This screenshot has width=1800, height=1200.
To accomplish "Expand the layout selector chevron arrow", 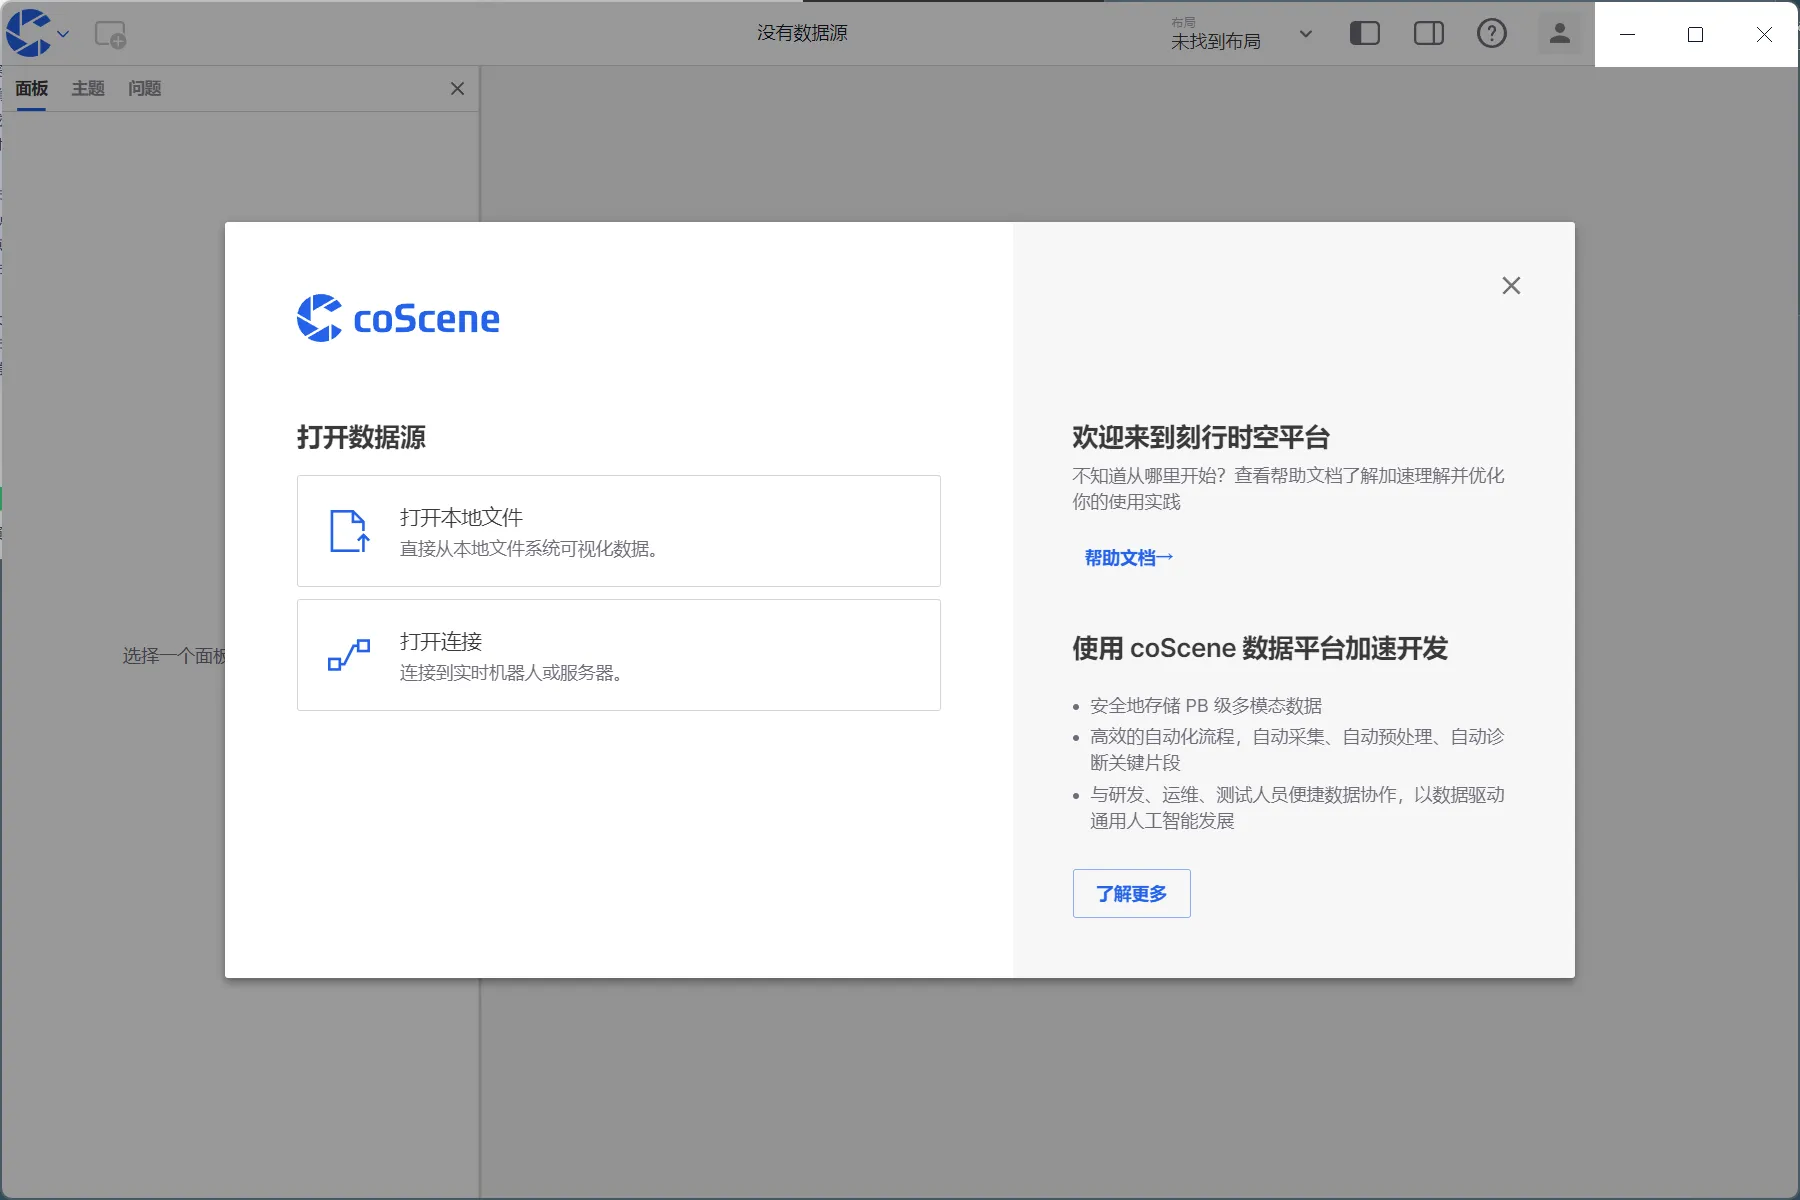I will pyautogui.click(x=1305, y=34).
